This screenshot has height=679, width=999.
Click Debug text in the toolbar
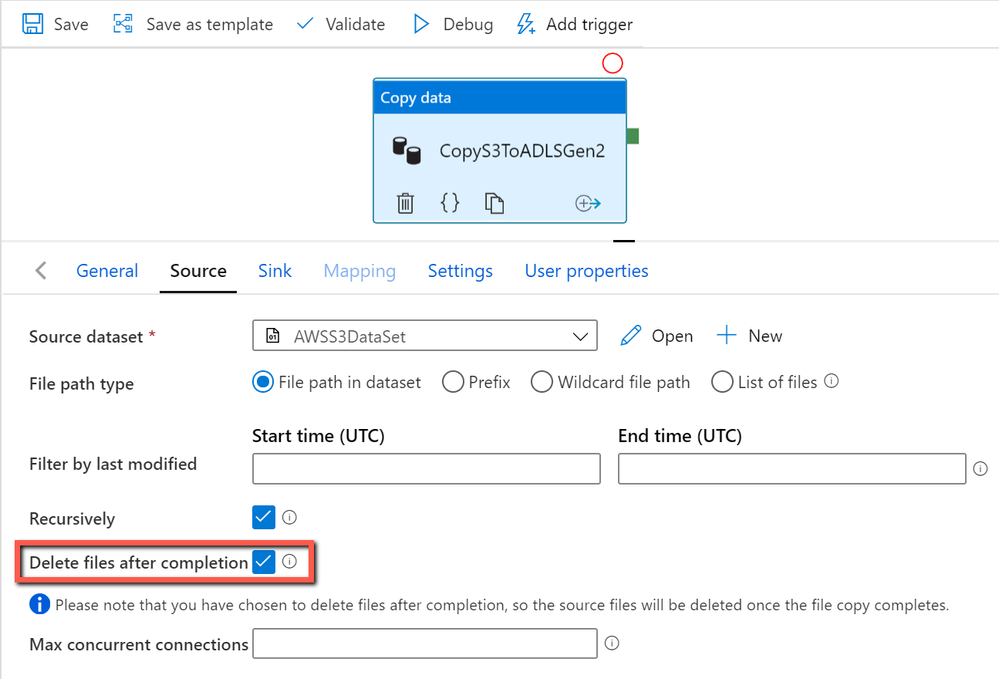(468, 24)
